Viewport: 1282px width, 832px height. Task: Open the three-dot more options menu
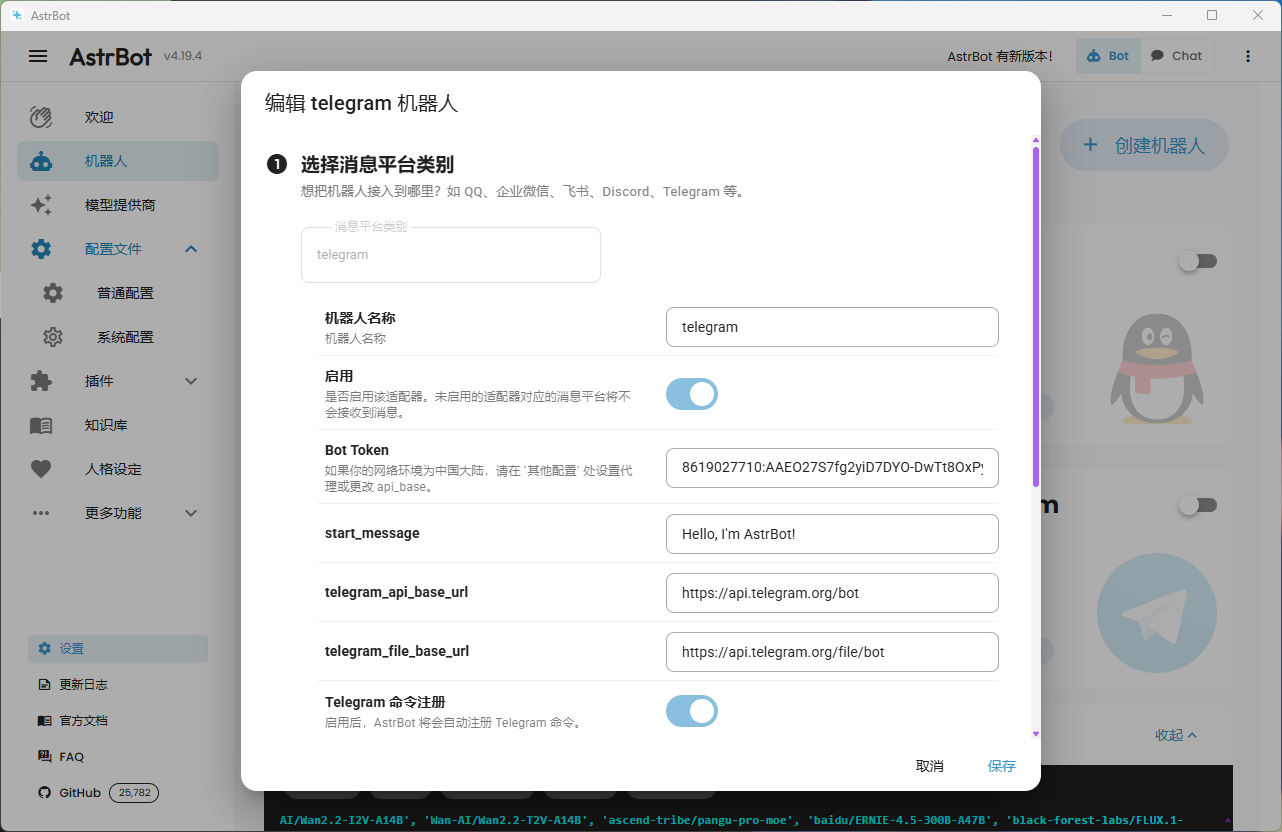click(x=1247, y=56)
